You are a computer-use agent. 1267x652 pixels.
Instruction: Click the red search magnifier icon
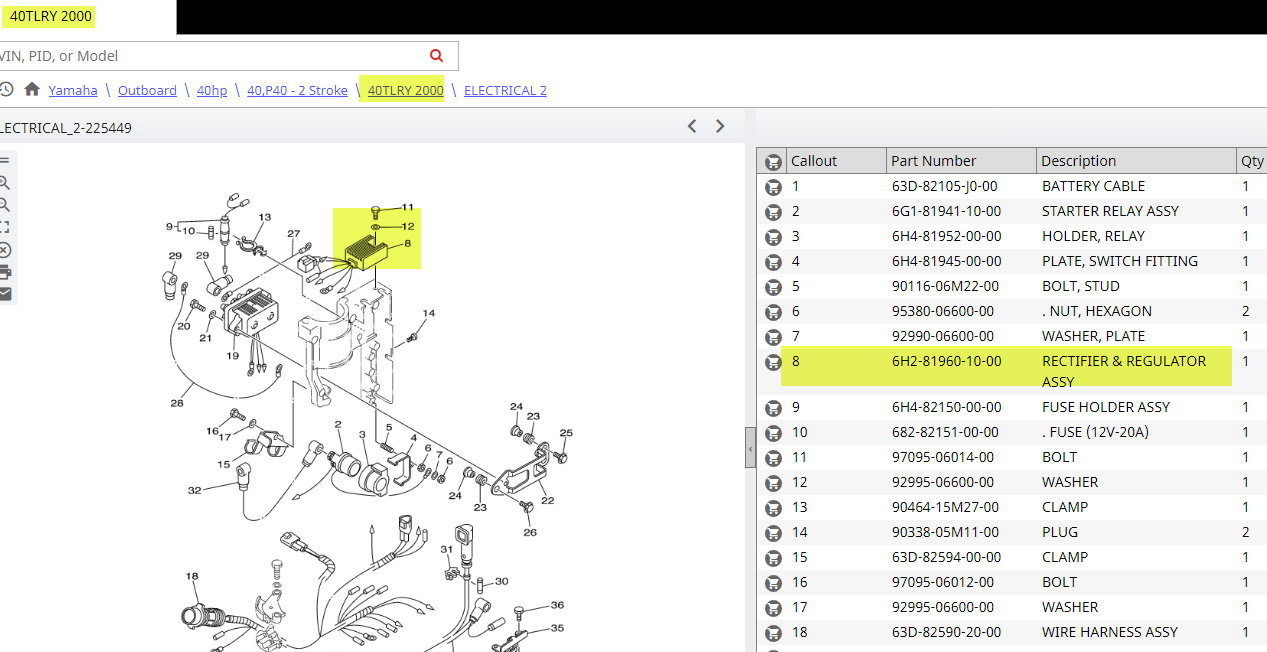click(x=436, y=56)
